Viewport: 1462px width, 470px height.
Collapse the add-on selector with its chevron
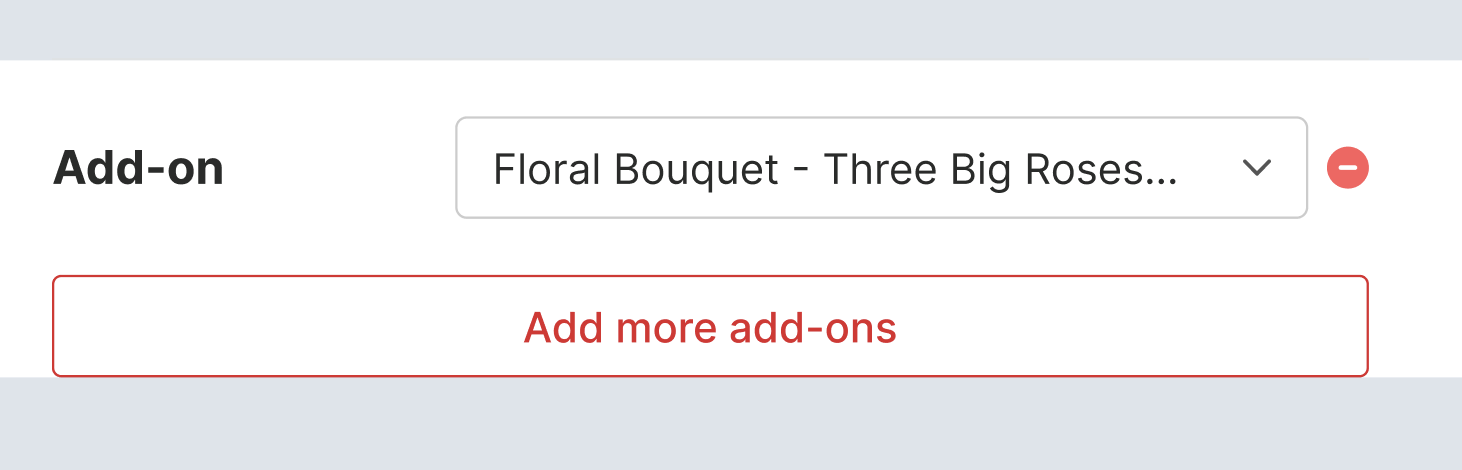[x=1255, y=168]
